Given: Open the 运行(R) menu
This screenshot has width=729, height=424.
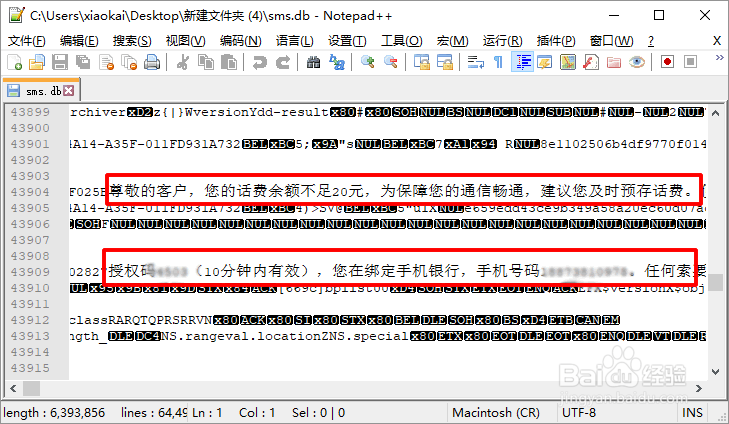Looking at the screenshot, I should [503, 41].
